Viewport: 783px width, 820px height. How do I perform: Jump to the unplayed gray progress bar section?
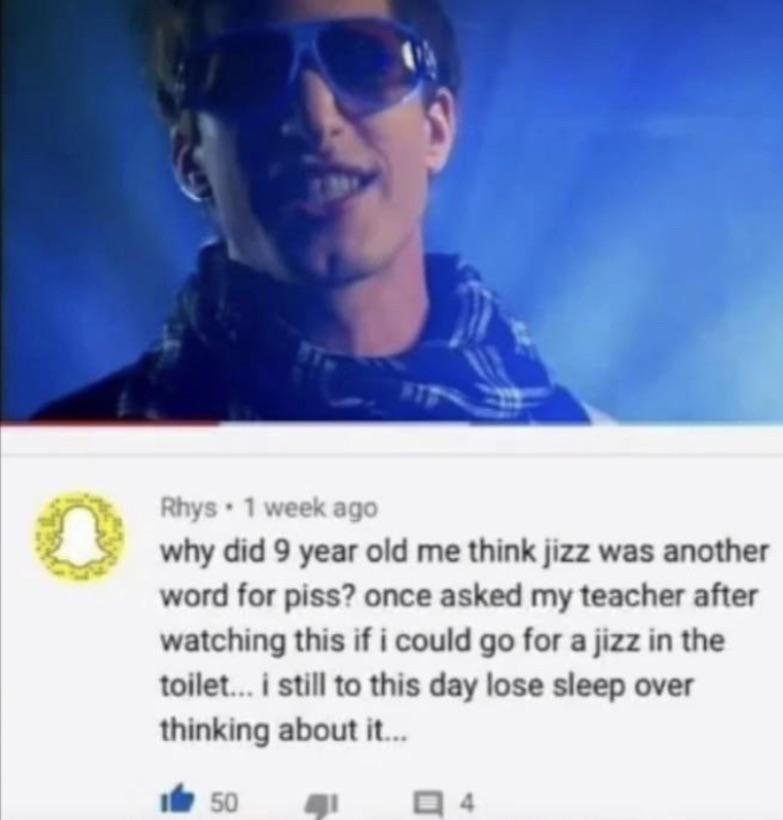point(501,423)
